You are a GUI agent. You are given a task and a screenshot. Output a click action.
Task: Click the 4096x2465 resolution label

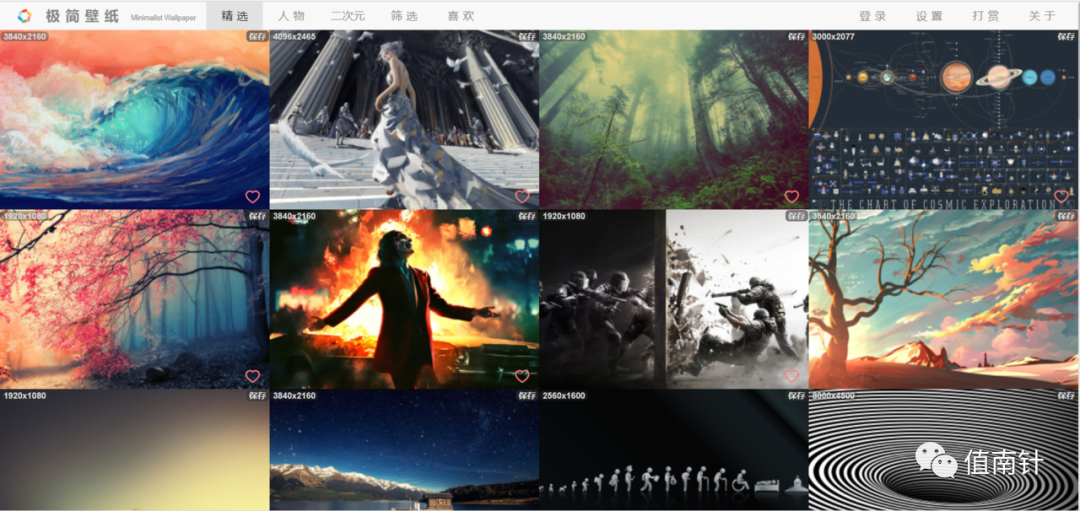pyautogui.click(x=294, y=36)
